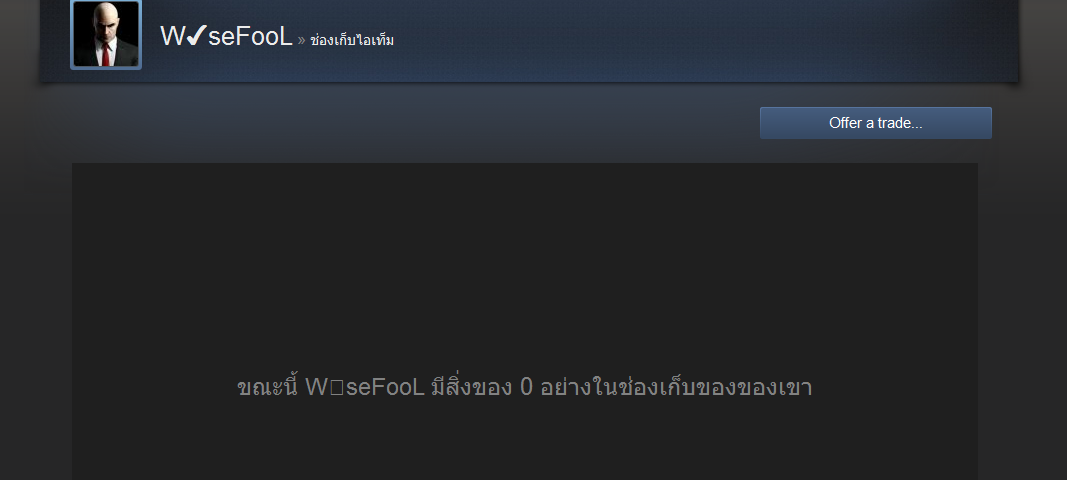Click the number 0 in inventory message
The image size is (1067, 480).
point(526,387)
